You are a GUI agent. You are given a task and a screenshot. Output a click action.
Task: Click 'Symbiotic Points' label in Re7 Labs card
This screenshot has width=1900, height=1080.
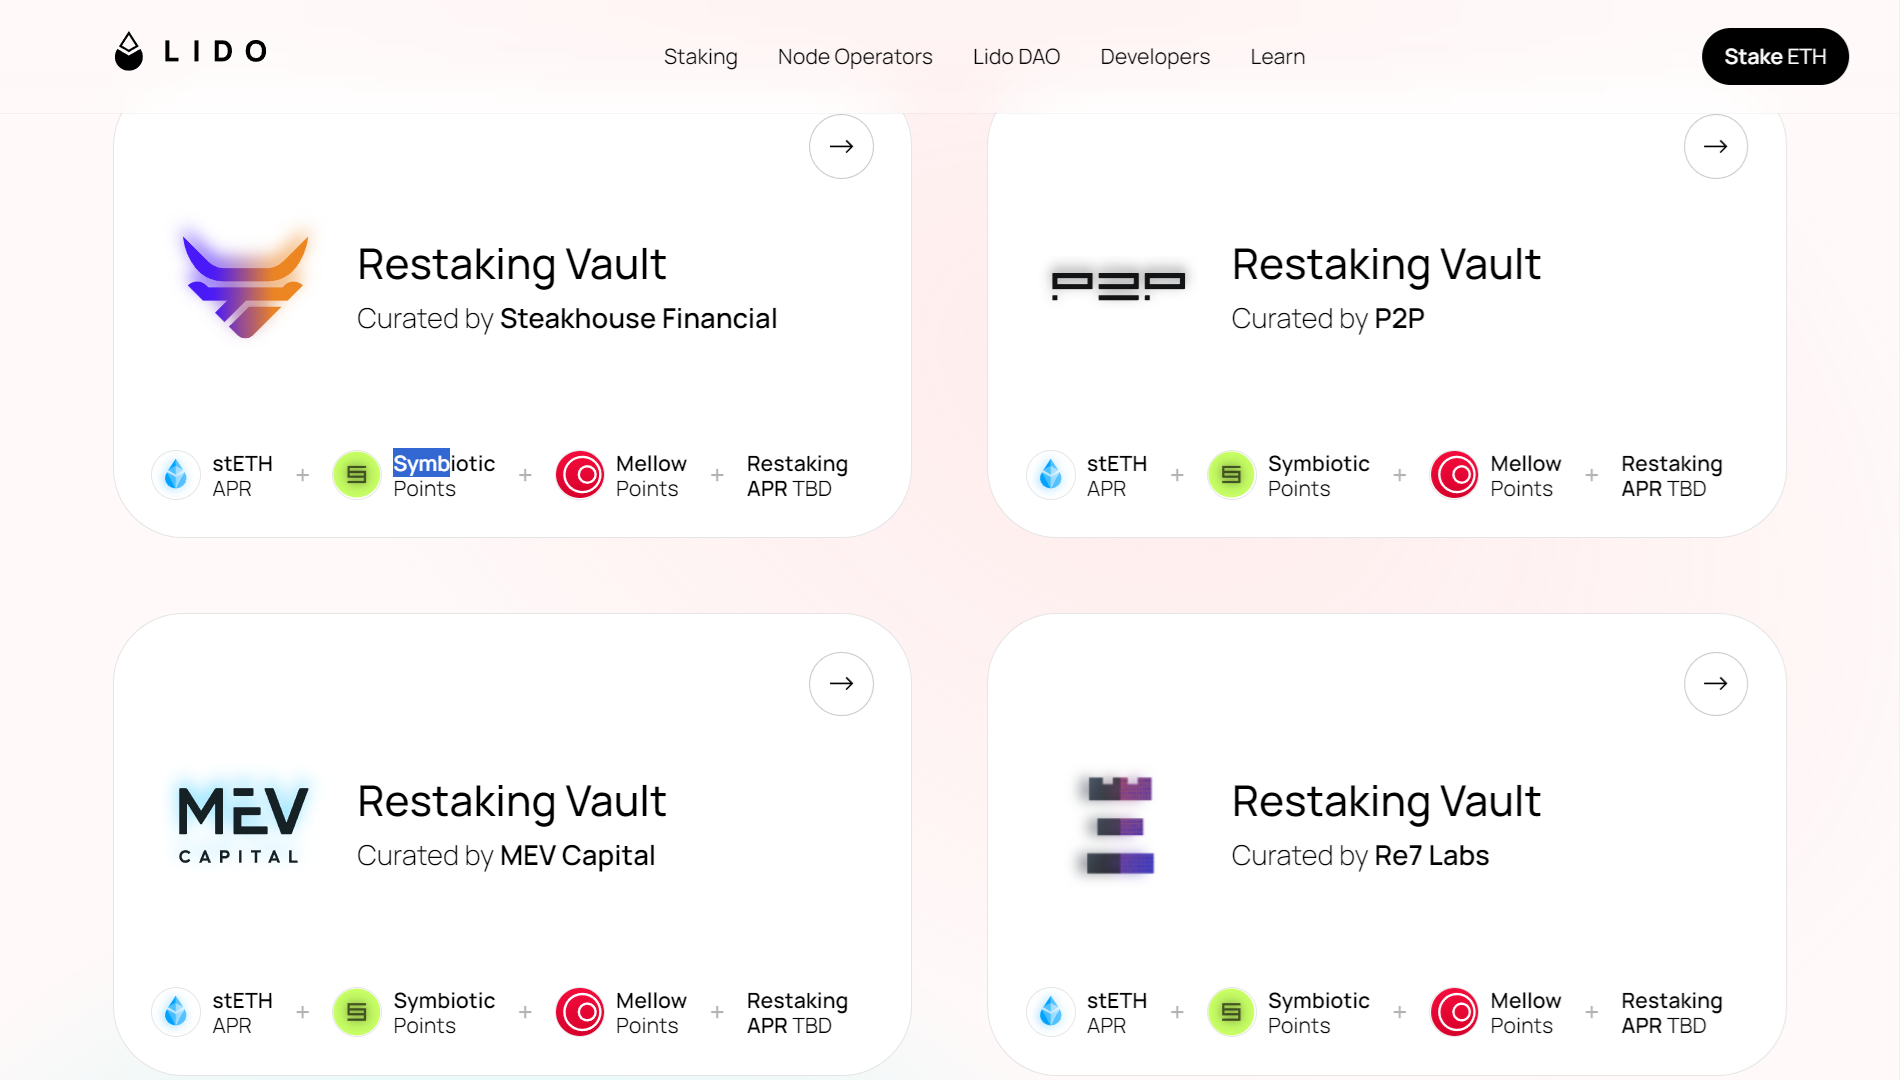pyautogui.click(x=1319, y=1013)
